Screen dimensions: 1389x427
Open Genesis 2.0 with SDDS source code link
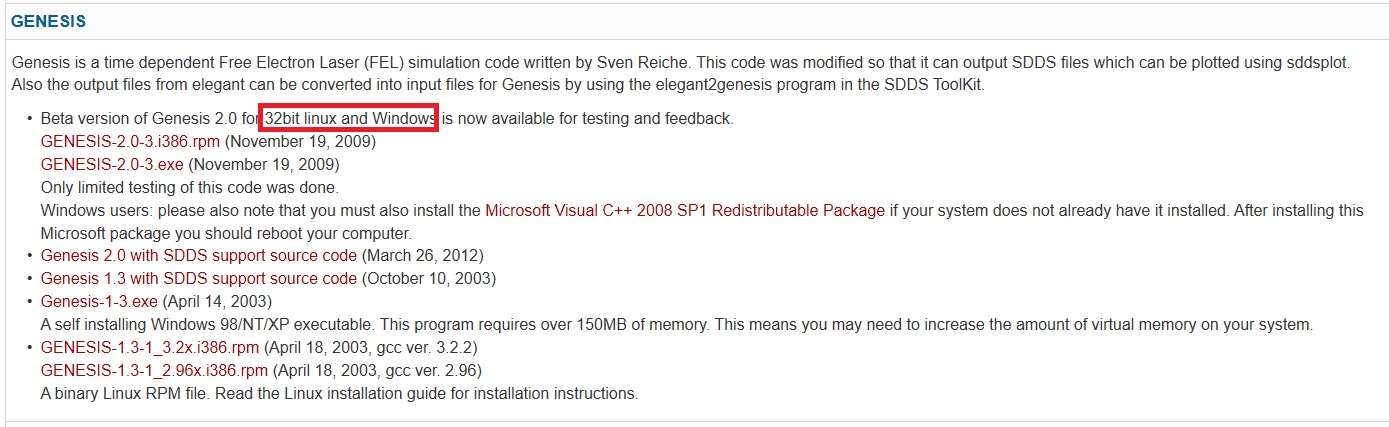[x=198, y=256]
